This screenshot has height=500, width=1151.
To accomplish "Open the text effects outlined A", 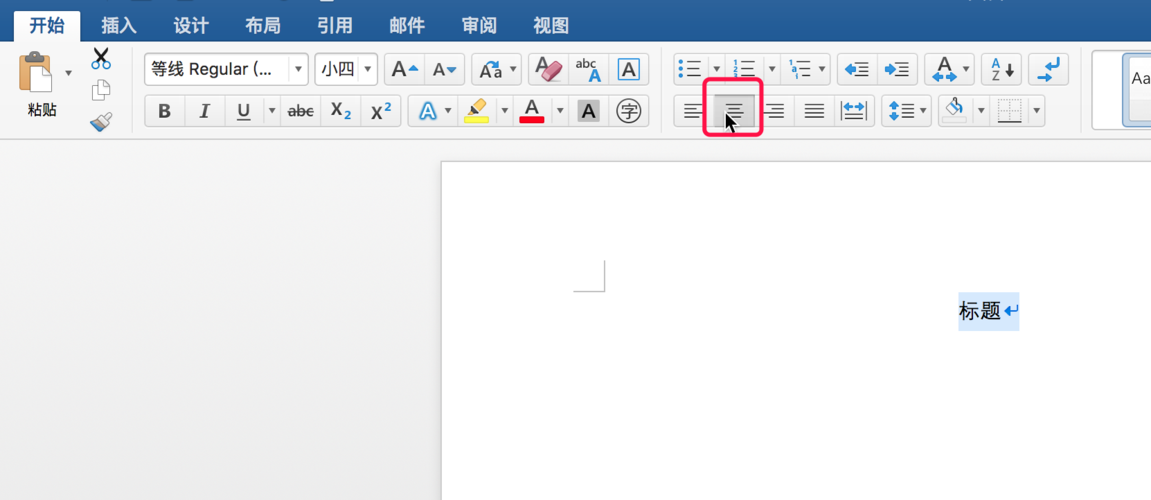I will 428,112.
